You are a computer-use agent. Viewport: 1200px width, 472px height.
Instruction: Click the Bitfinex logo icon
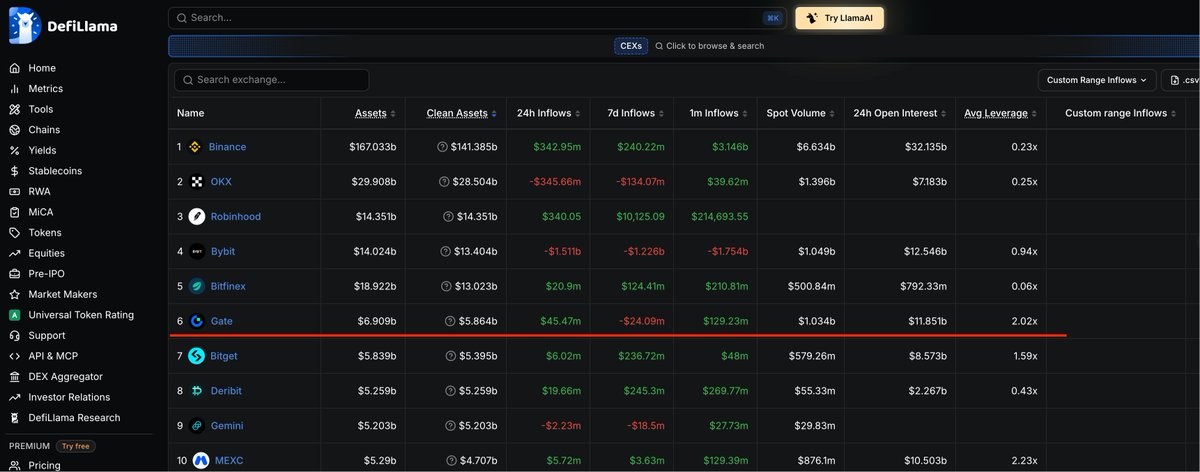tap(196, 286)
